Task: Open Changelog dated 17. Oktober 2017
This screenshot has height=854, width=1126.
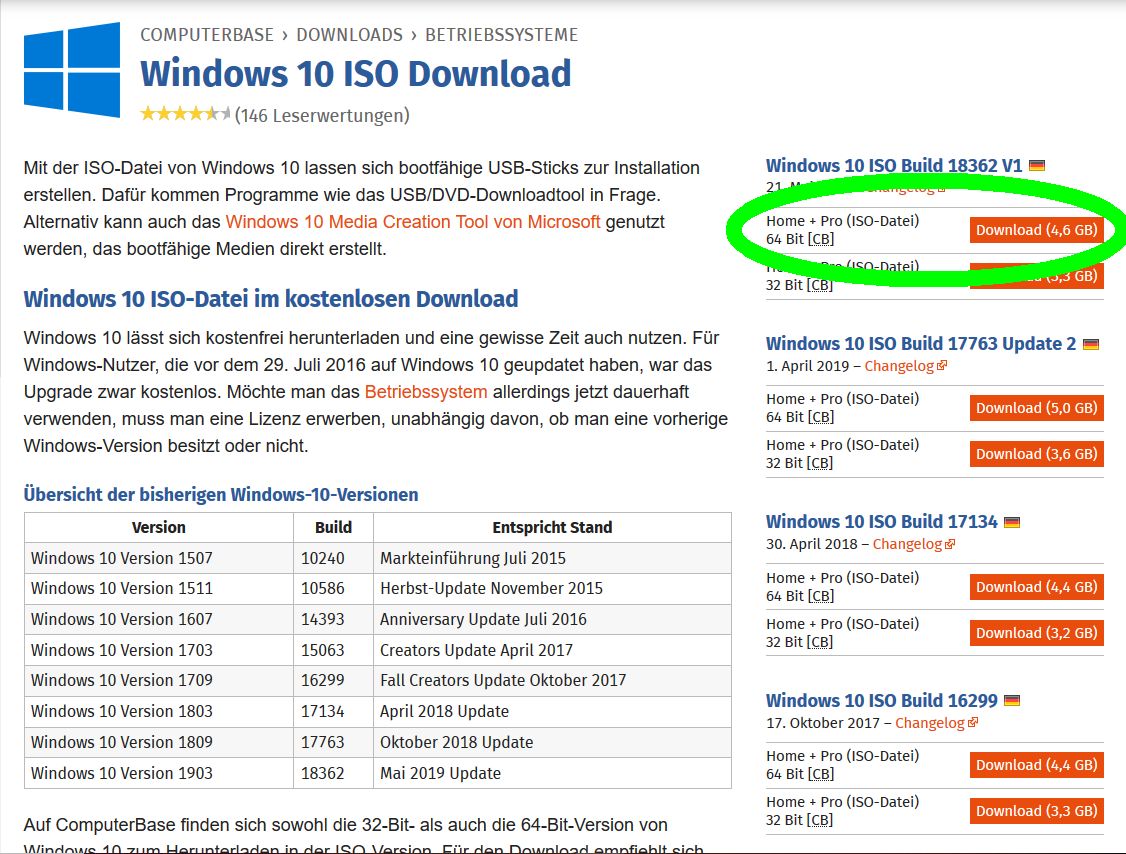Action: pyautogui.click(x=930, y=723)
